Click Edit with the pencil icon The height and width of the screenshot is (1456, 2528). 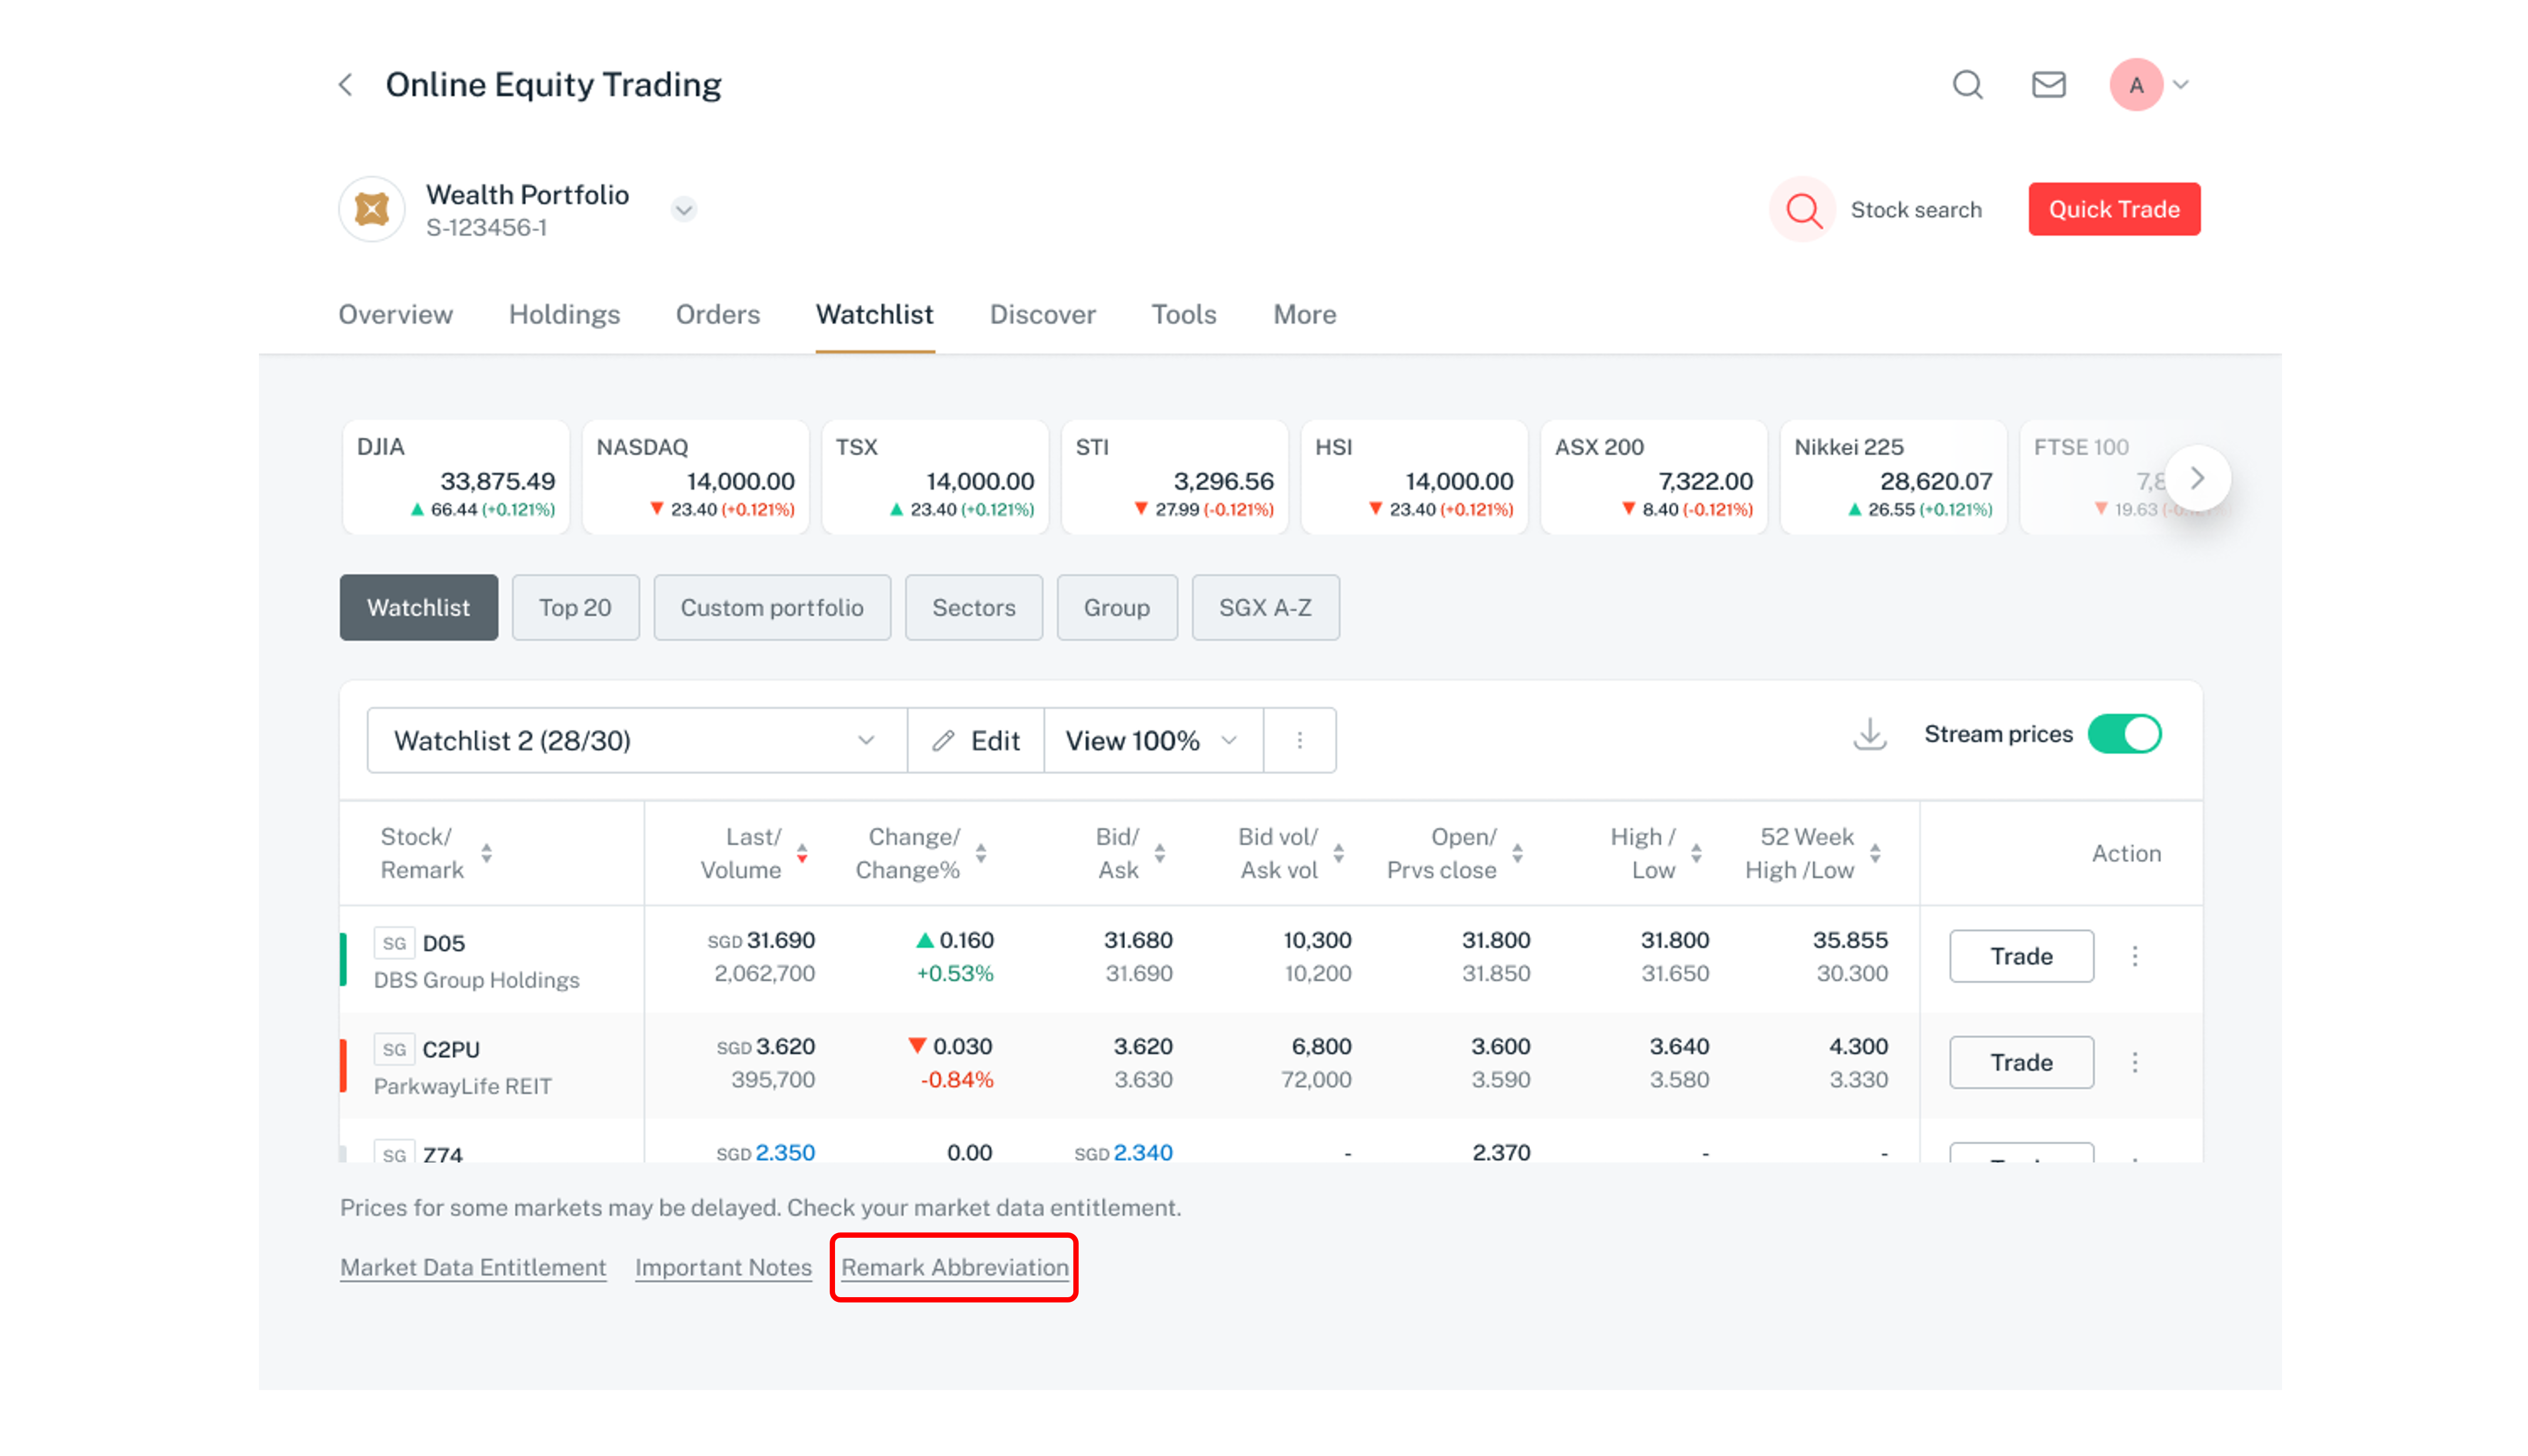(975, 740)
